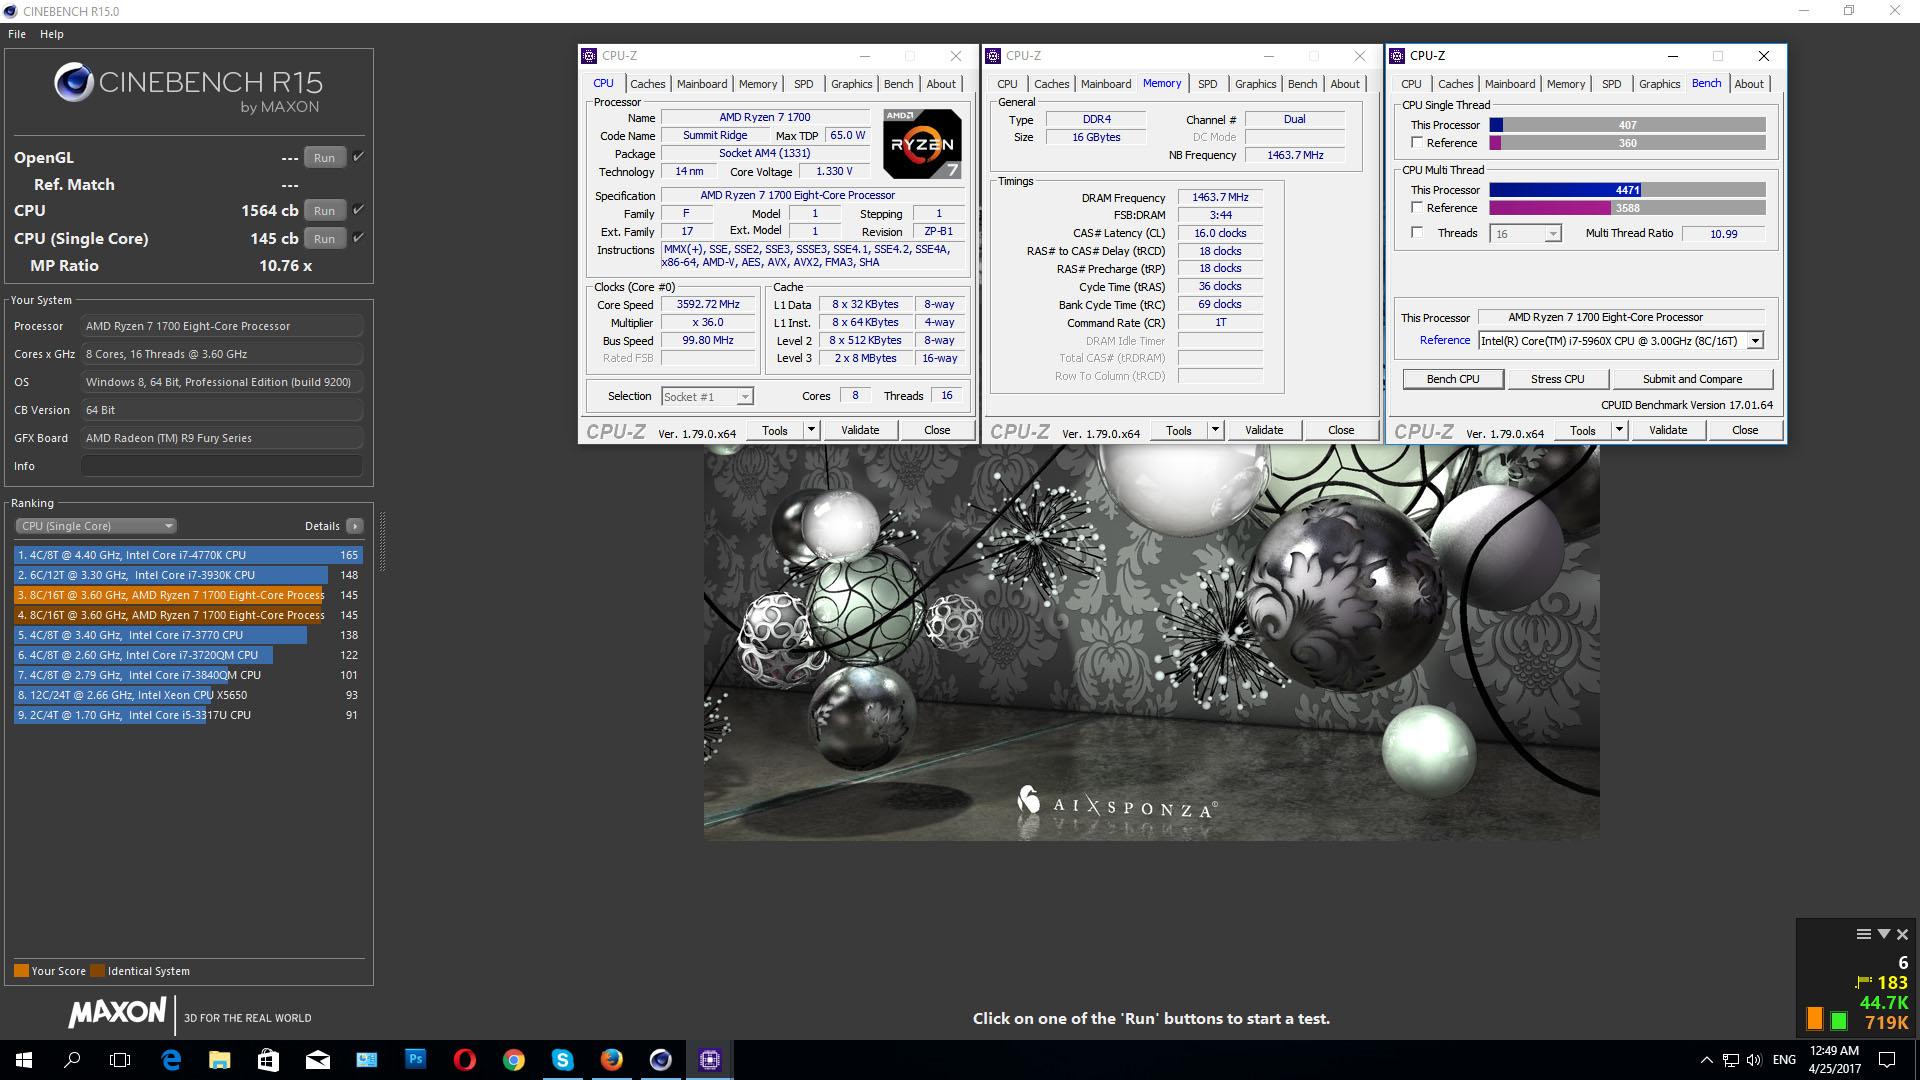Screen dimensions: 1920x1080
Task: Open File Explorer from the taskbar
Action: [x=220, y=1060]
